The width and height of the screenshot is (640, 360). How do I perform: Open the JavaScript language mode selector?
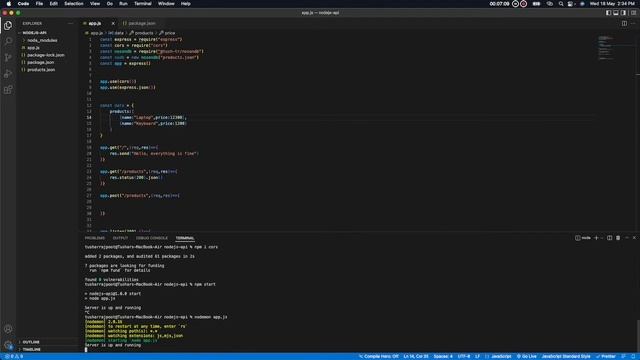[x=500, y=356]
